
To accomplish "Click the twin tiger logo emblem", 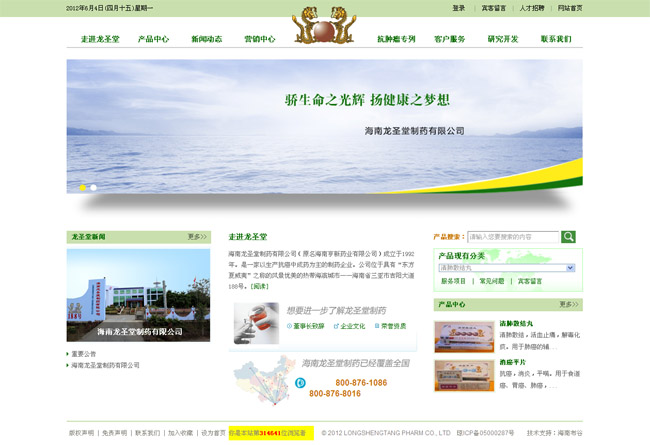I will [323, 27].
